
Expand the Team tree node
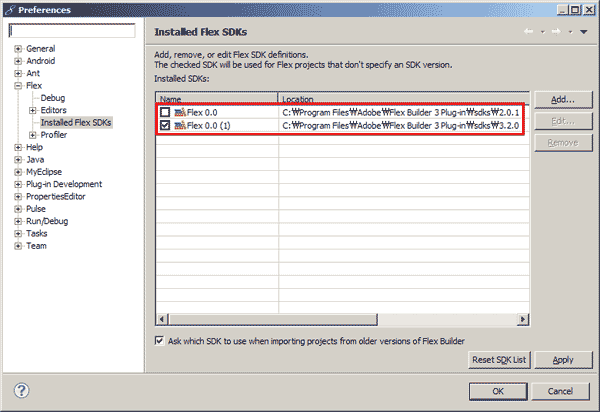click(x=18, y=246)
